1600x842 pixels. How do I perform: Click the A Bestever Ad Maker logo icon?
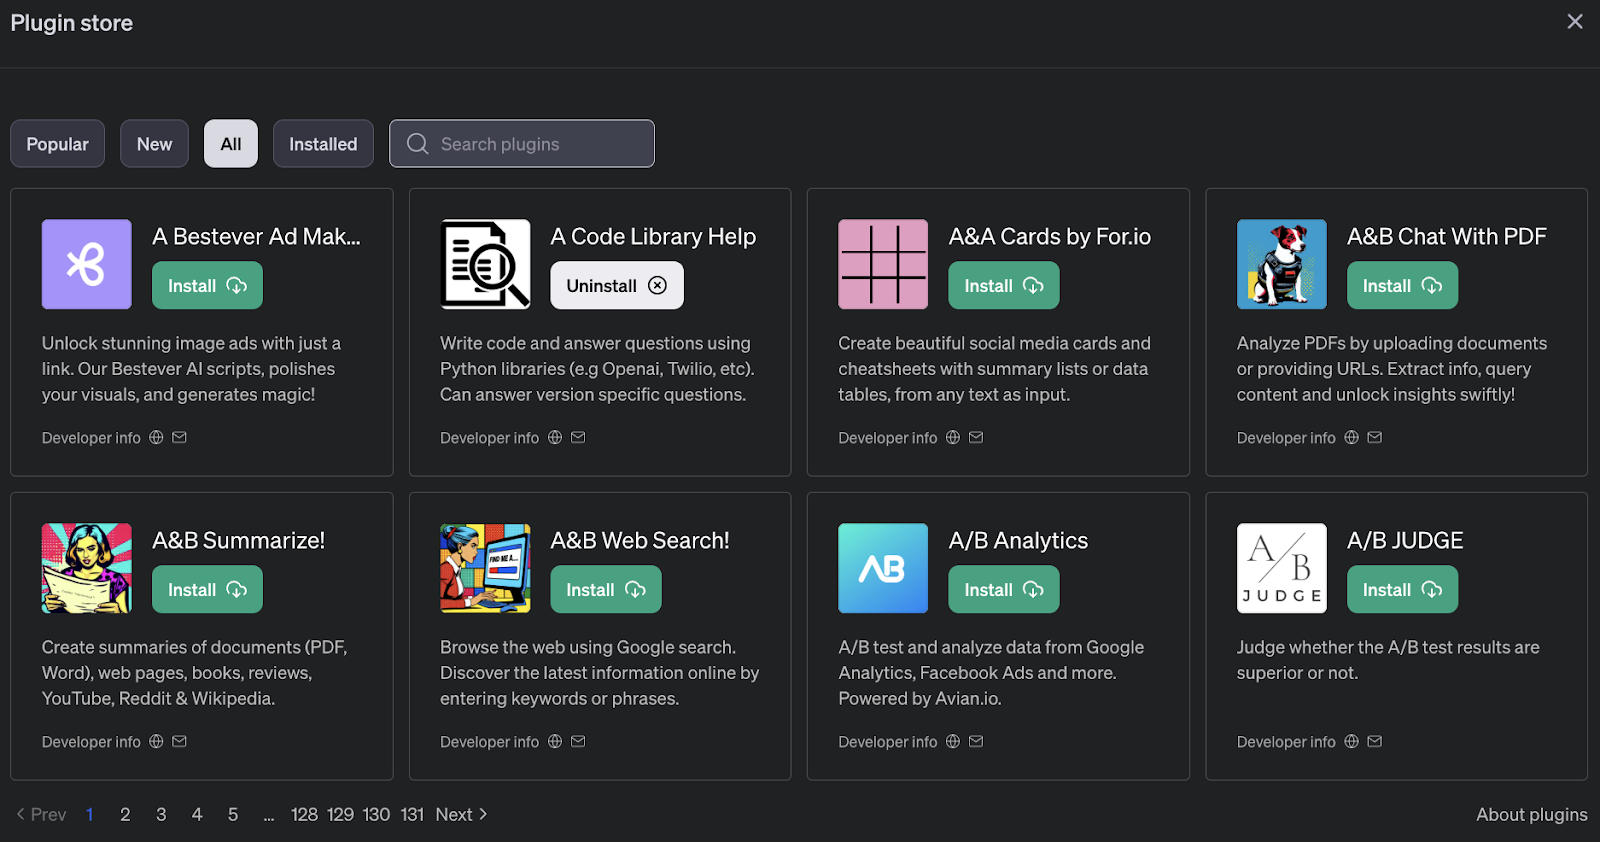tap(86, 264)
